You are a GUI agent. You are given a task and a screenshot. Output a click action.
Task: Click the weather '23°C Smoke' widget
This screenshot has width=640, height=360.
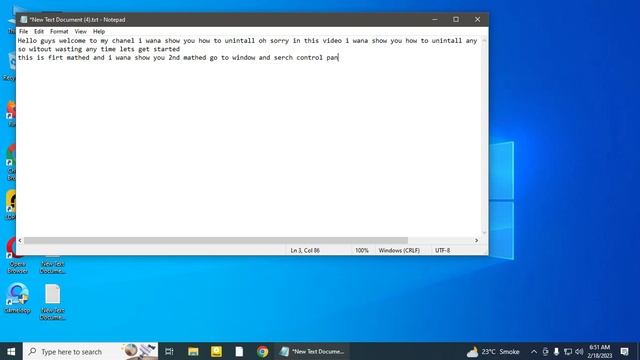click(493, 351)
